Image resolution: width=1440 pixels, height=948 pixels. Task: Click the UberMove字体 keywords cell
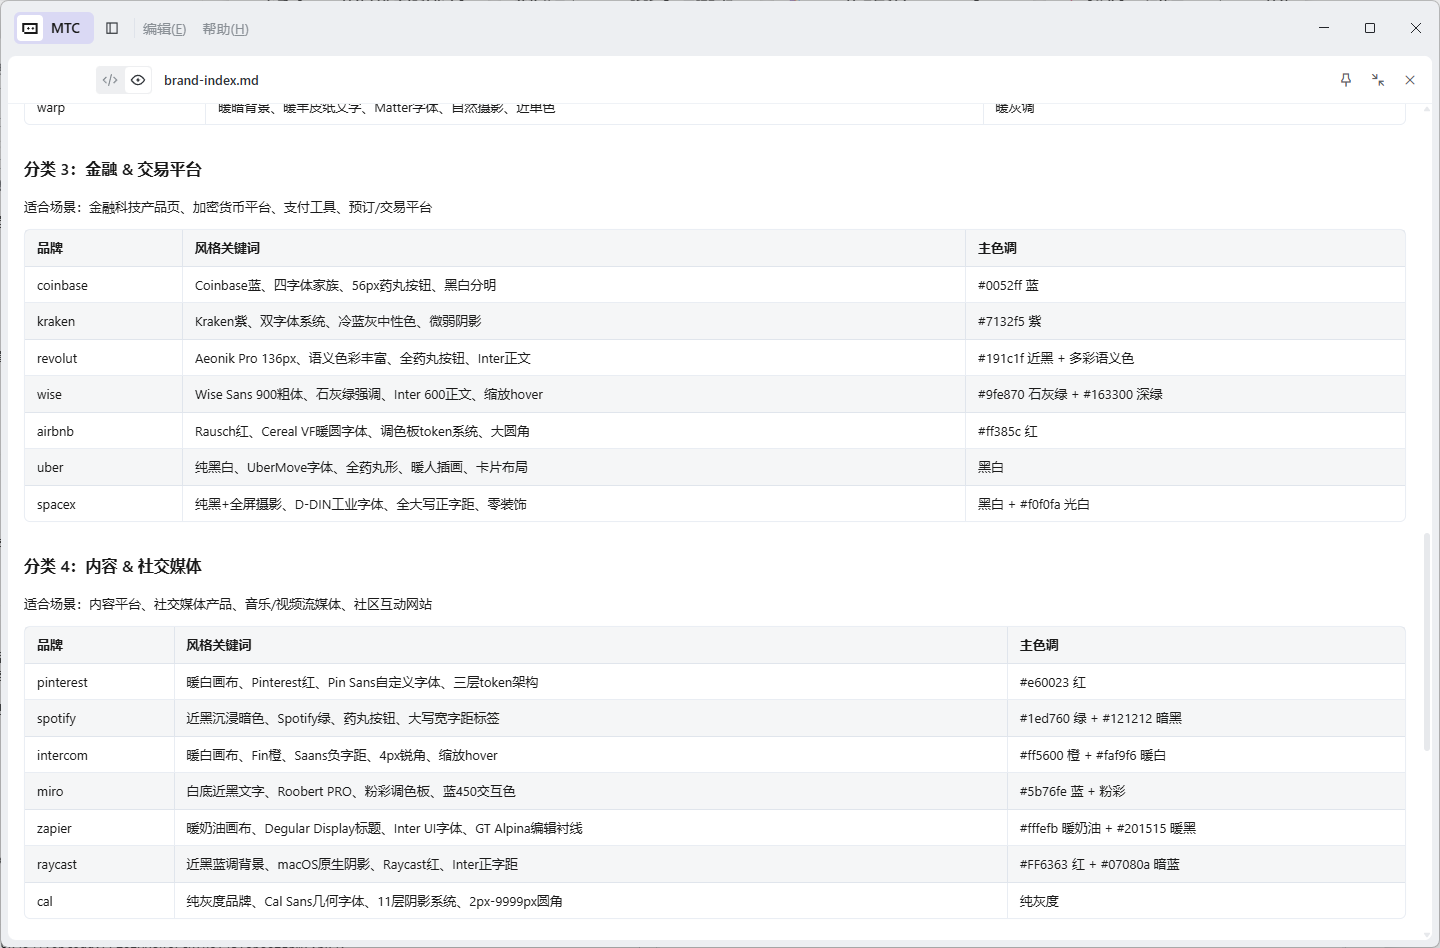(574, 467)
